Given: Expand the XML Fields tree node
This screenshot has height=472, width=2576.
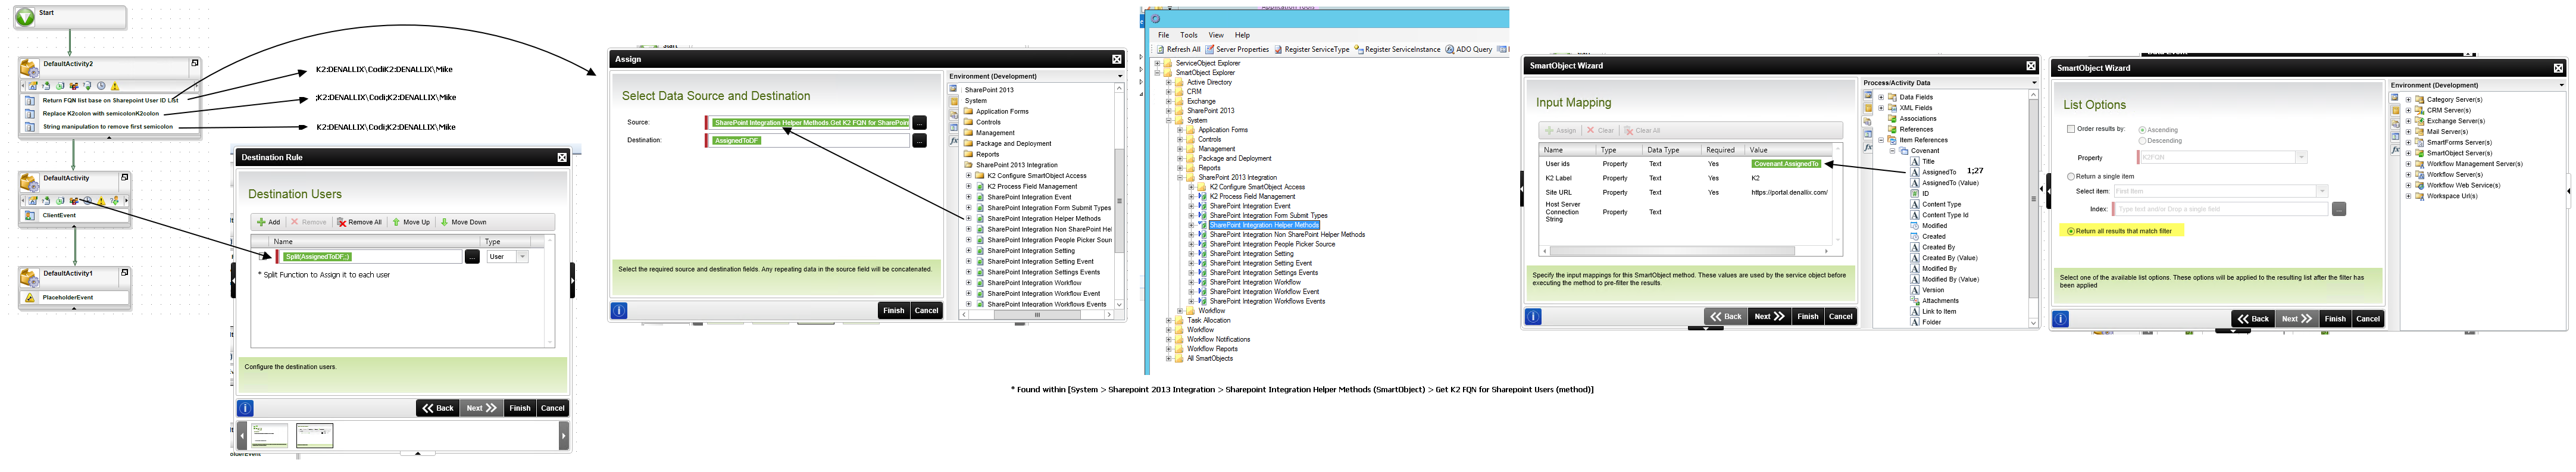Looking at the screenshot, I should (1881, 108).
